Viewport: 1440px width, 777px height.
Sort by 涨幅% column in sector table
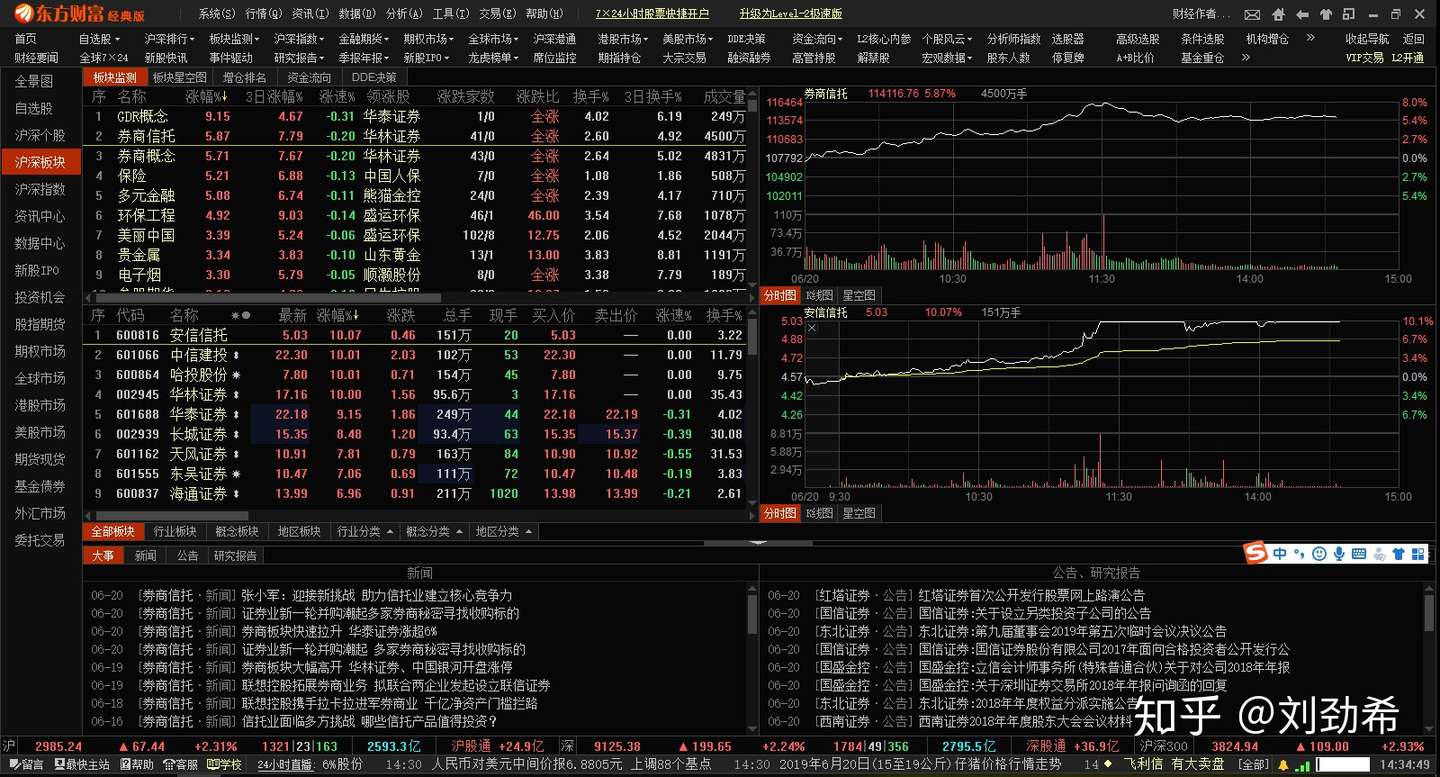(207, 97)
